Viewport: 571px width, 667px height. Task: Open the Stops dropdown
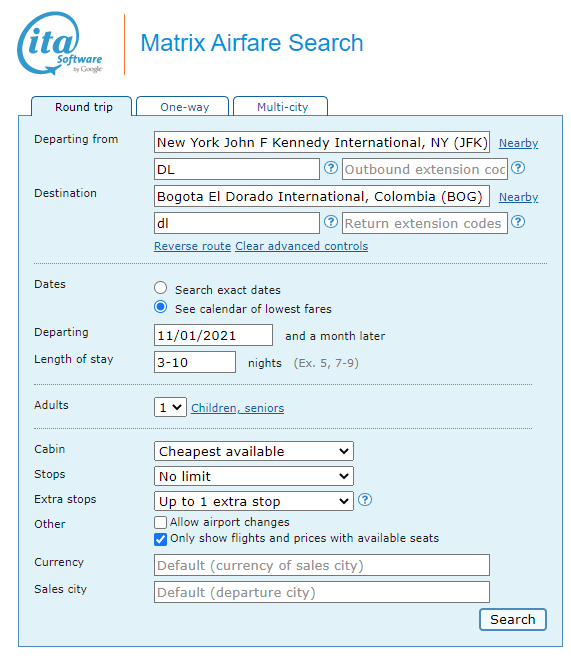click(254, 476)
